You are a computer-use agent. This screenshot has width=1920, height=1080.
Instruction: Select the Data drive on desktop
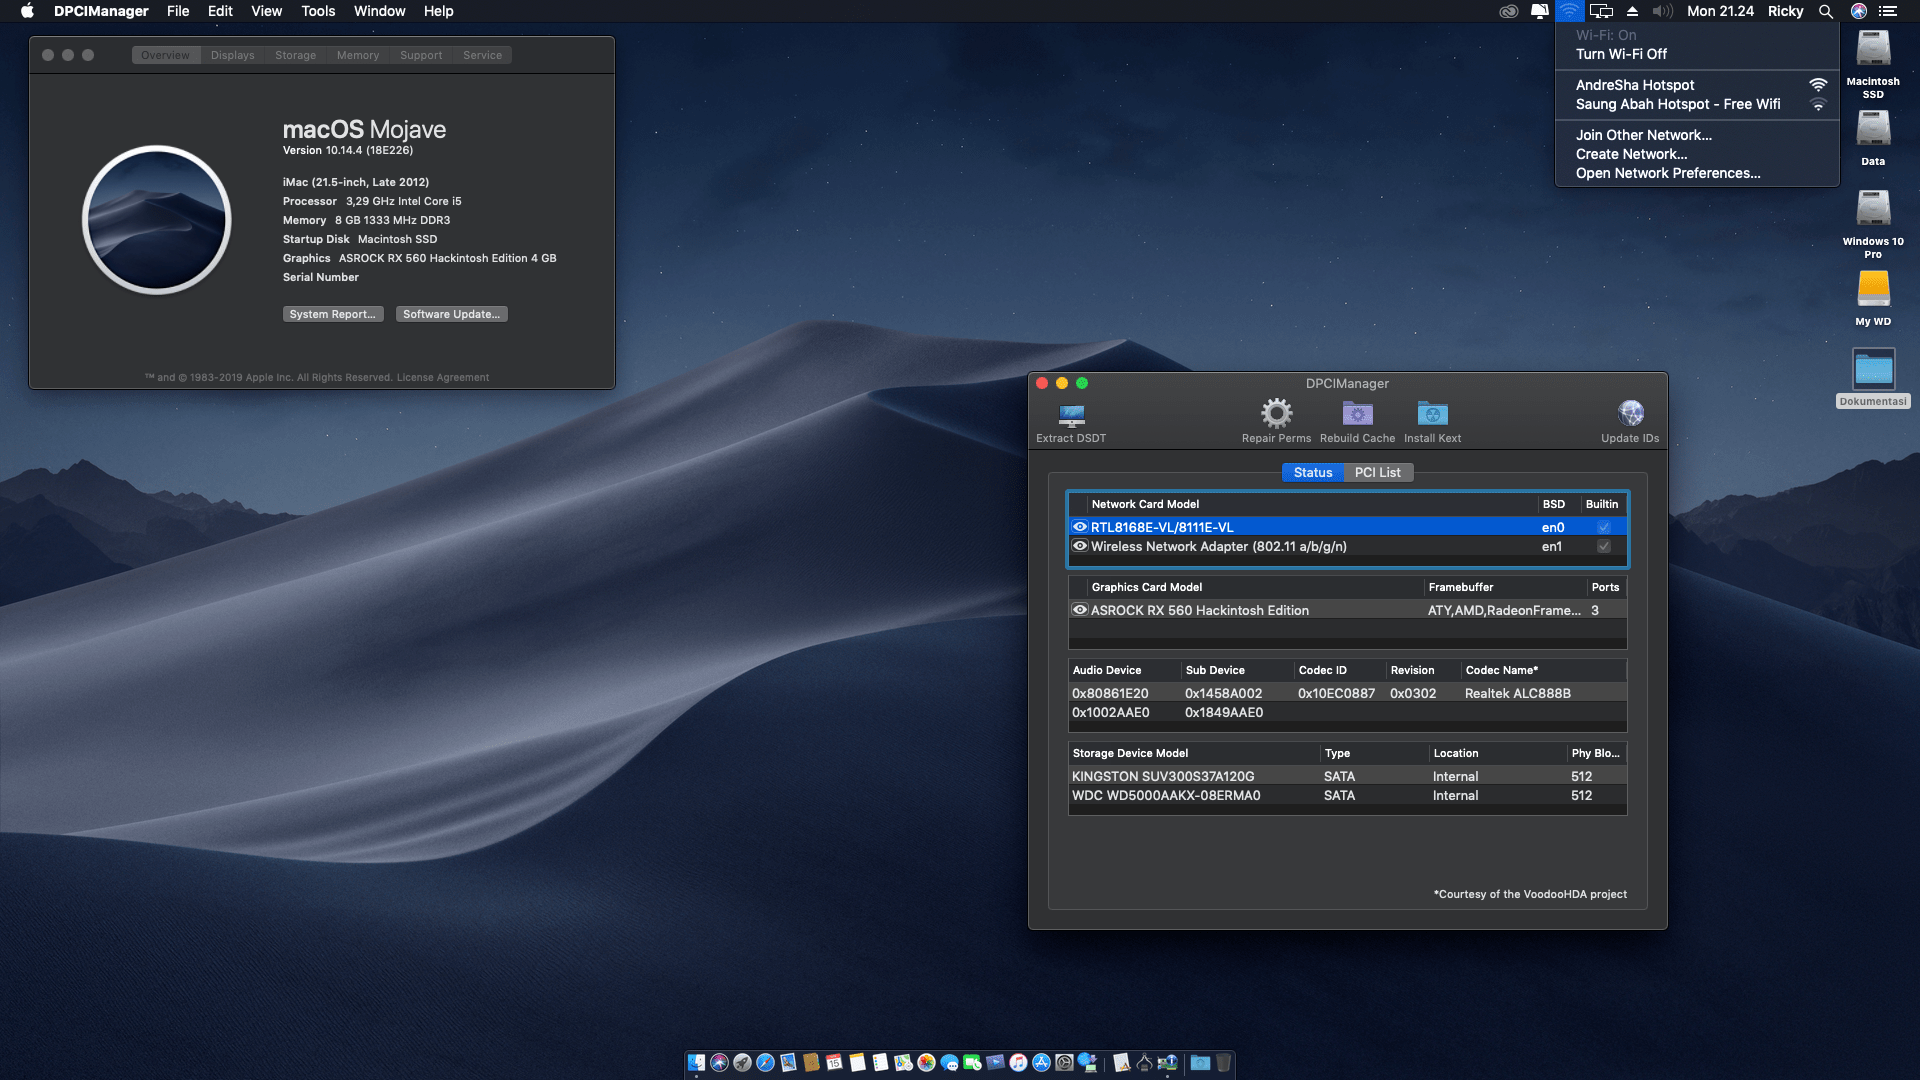click(1873, 128)
